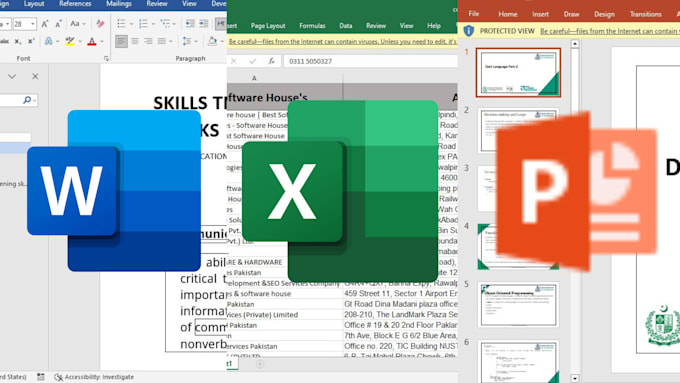680x383 pixels.
Task: Open font color dropdown arrow
Action: pos(102,42)
